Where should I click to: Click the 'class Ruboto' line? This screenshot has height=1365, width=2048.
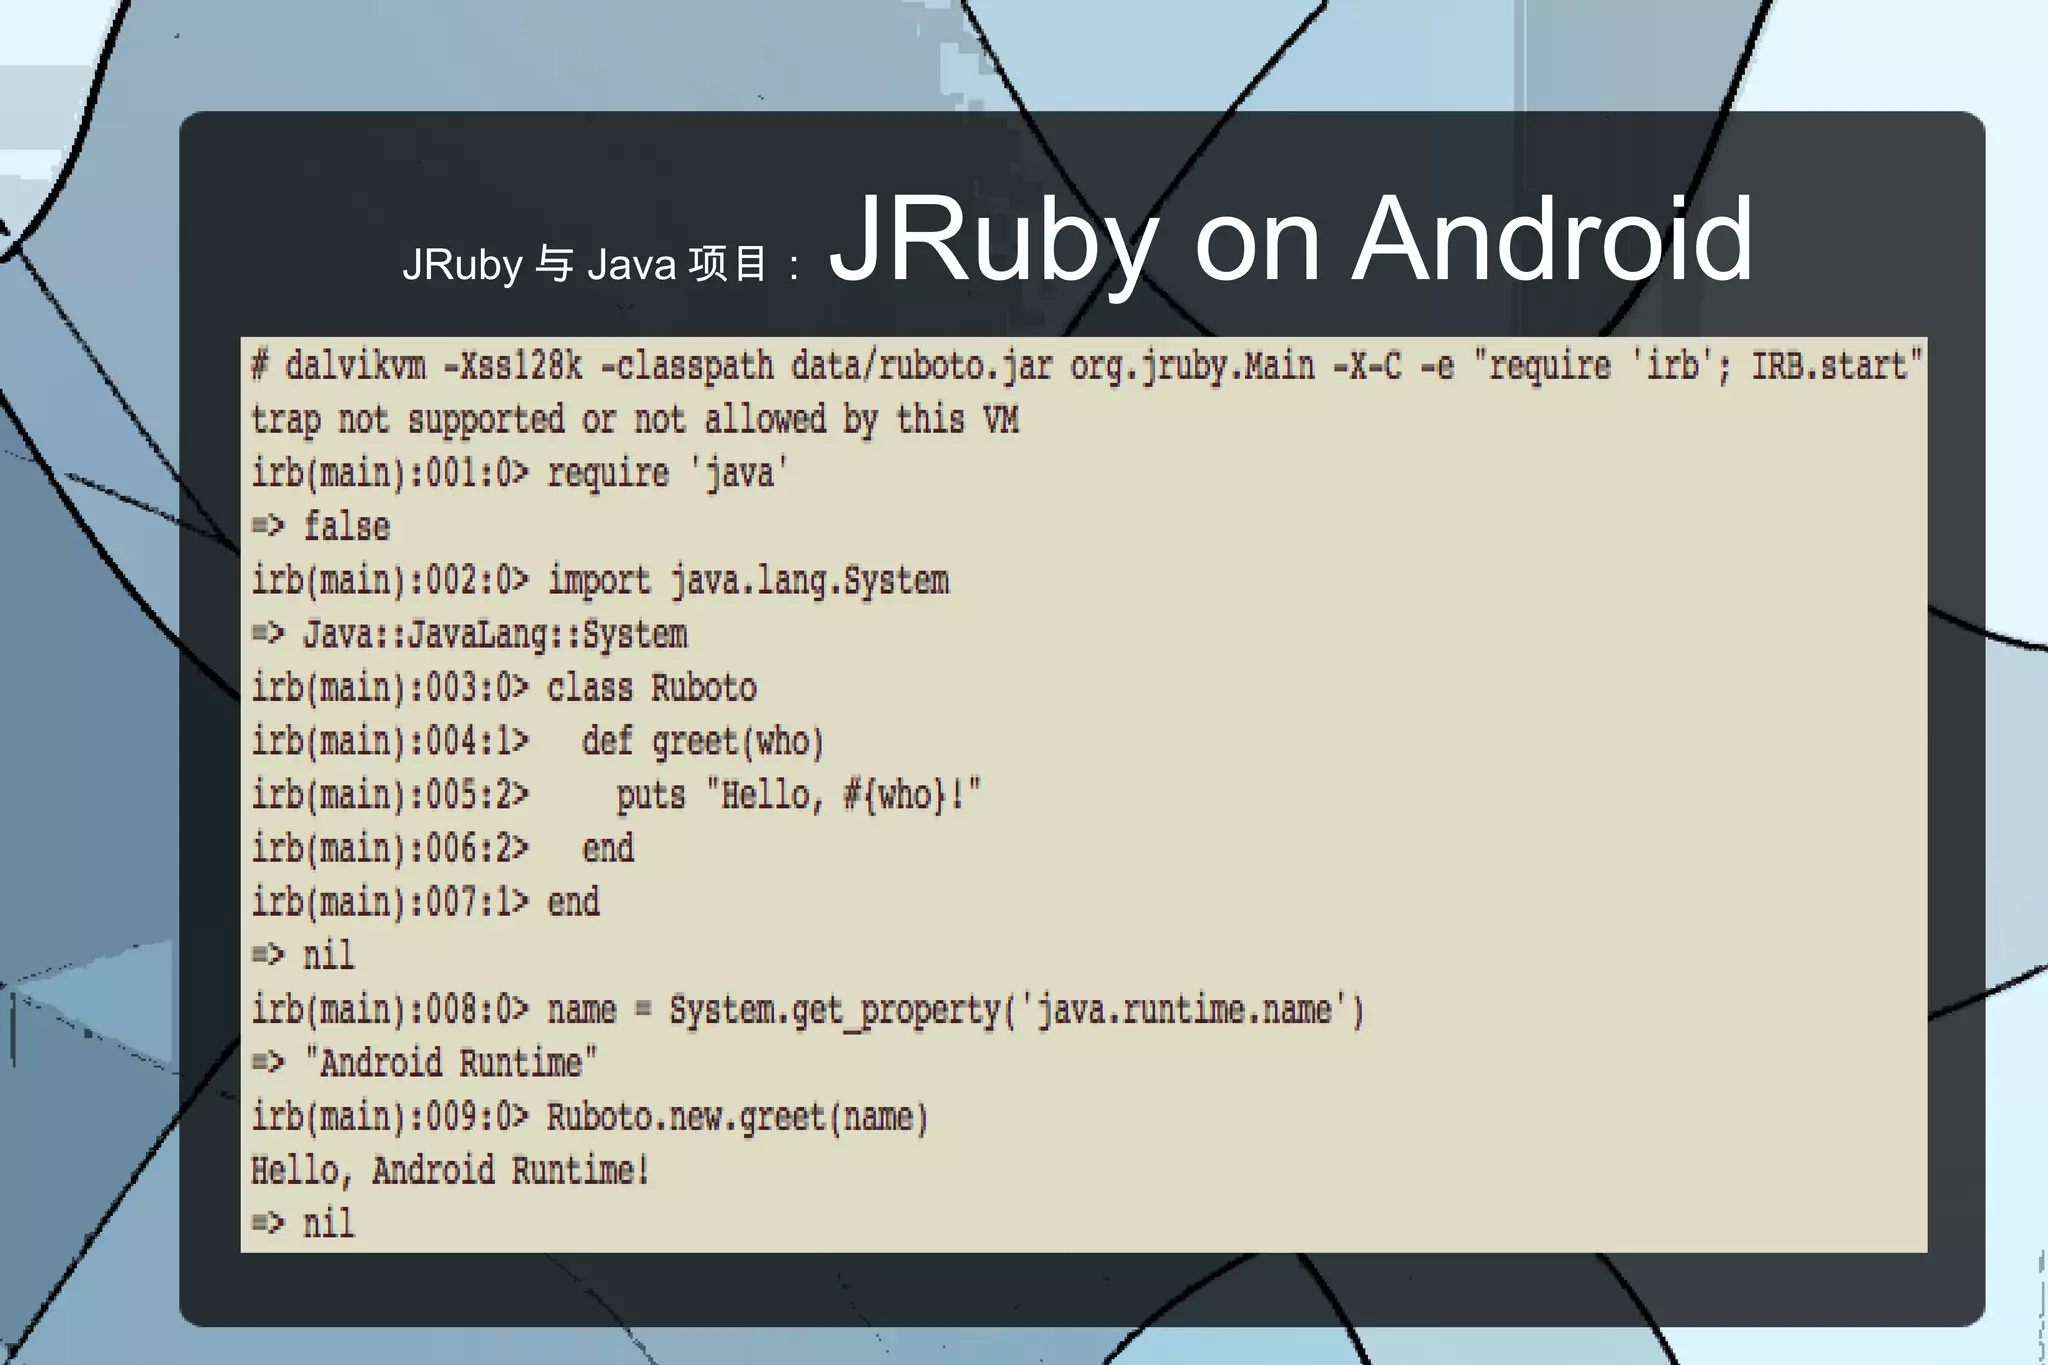(x=503, y=688)
